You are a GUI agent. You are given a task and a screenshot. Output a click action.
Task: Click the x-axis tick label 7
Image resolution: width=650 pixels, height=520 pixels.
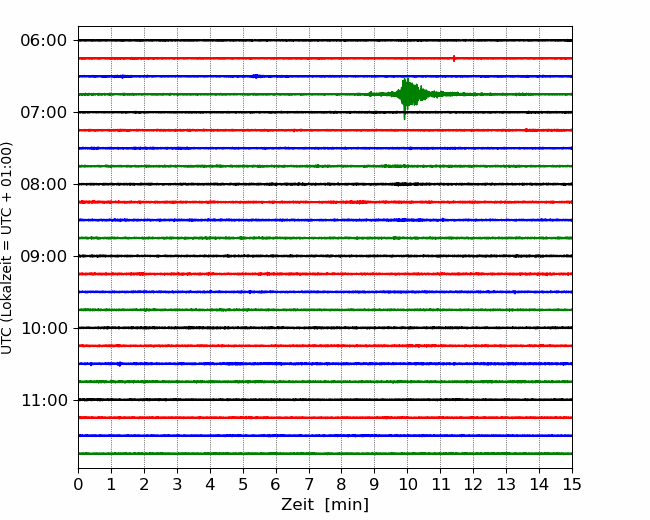[309, 484]
